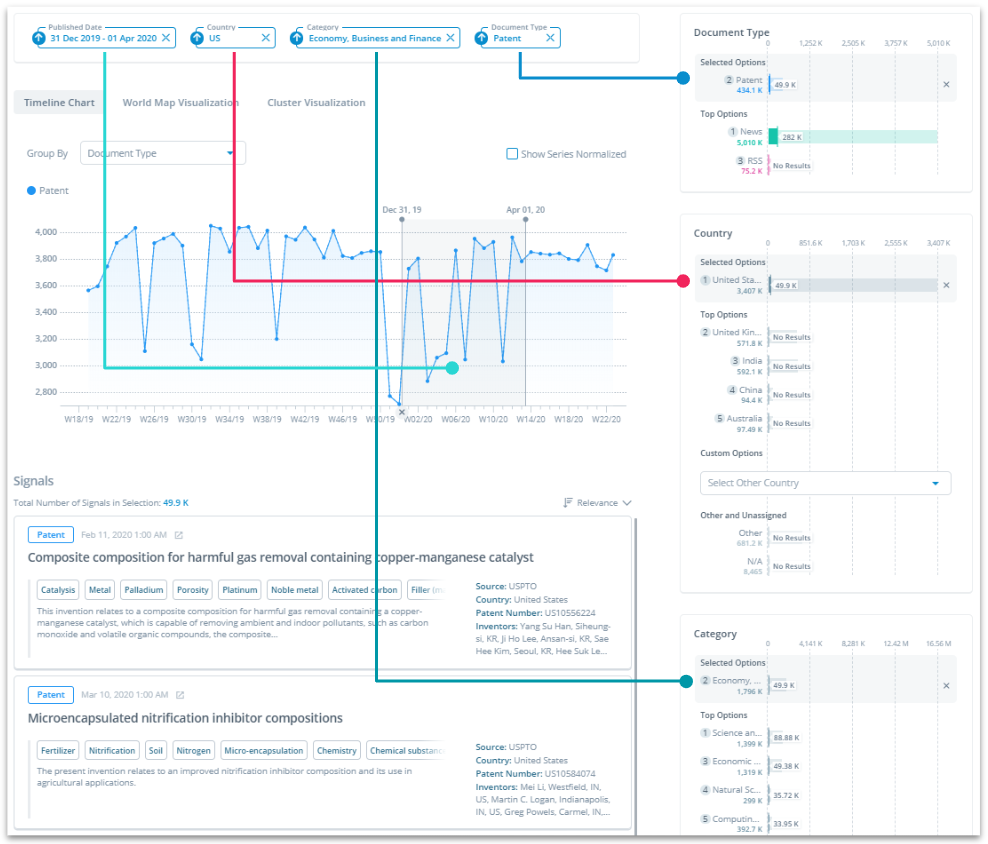Click the Platinum tag
The image size is (988, 844).
coord(239,590)
